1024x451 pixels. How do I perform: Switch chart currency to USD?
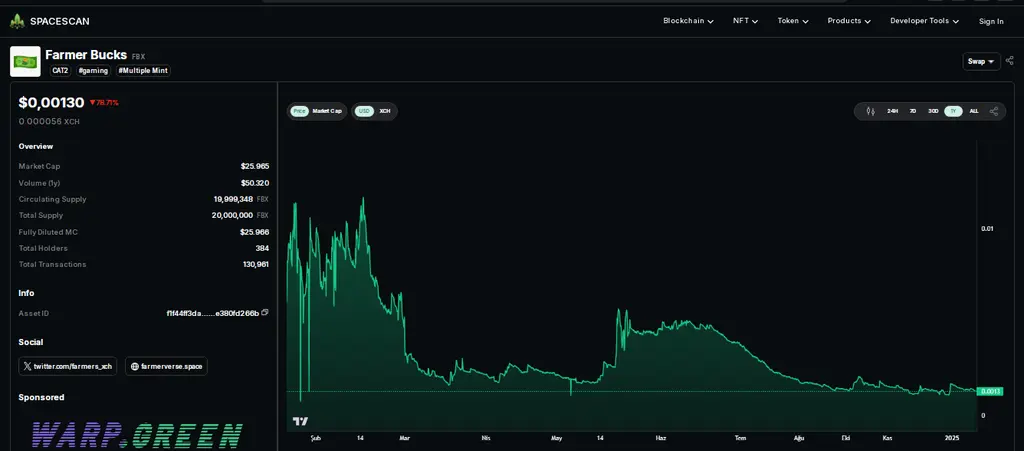point(364,111)
